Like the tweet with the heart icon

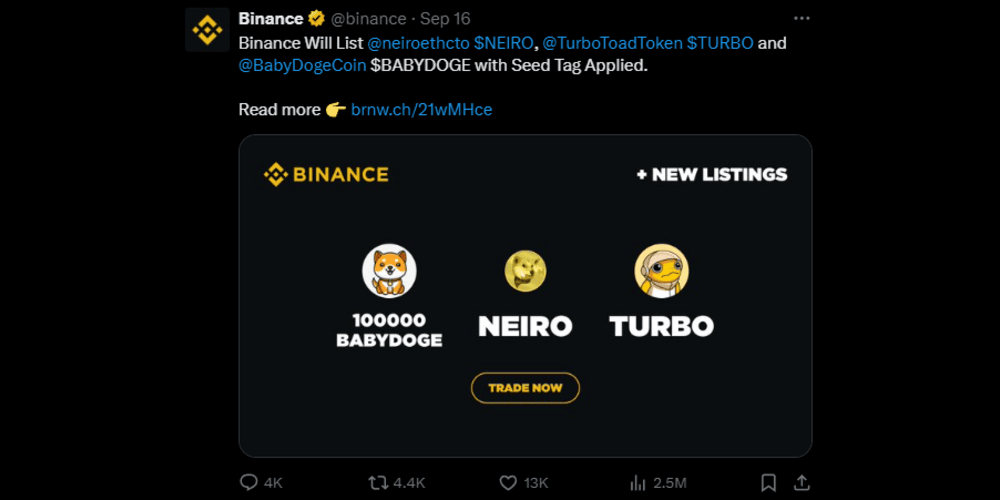(508, 483)
